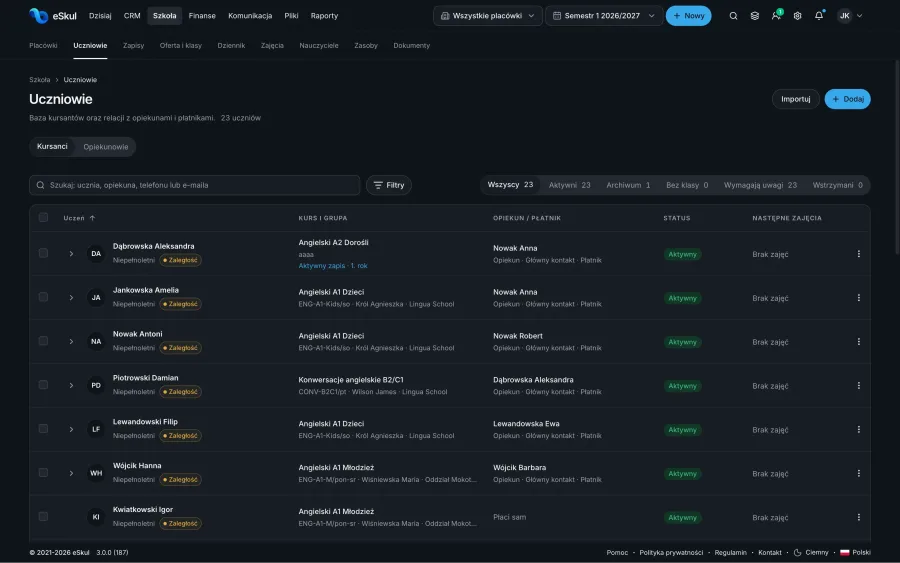Click the NA avatar of Nowak Antoni
The height and width of the screenshot is (563, 900).
(96, 341)
